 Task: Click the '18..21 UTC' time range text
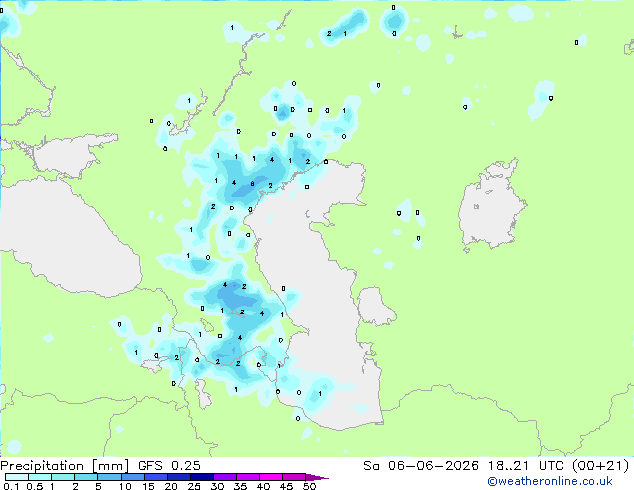coord(527,466)
